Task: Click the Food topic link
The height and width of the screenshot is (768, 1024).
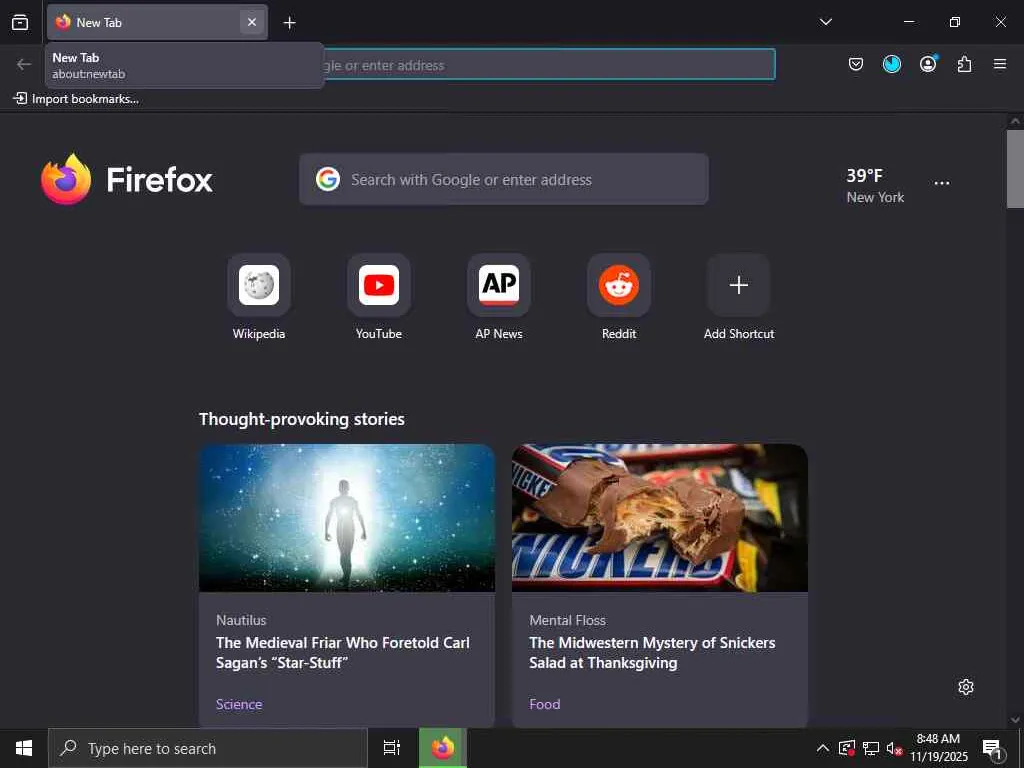Action: tap(545, 704)
